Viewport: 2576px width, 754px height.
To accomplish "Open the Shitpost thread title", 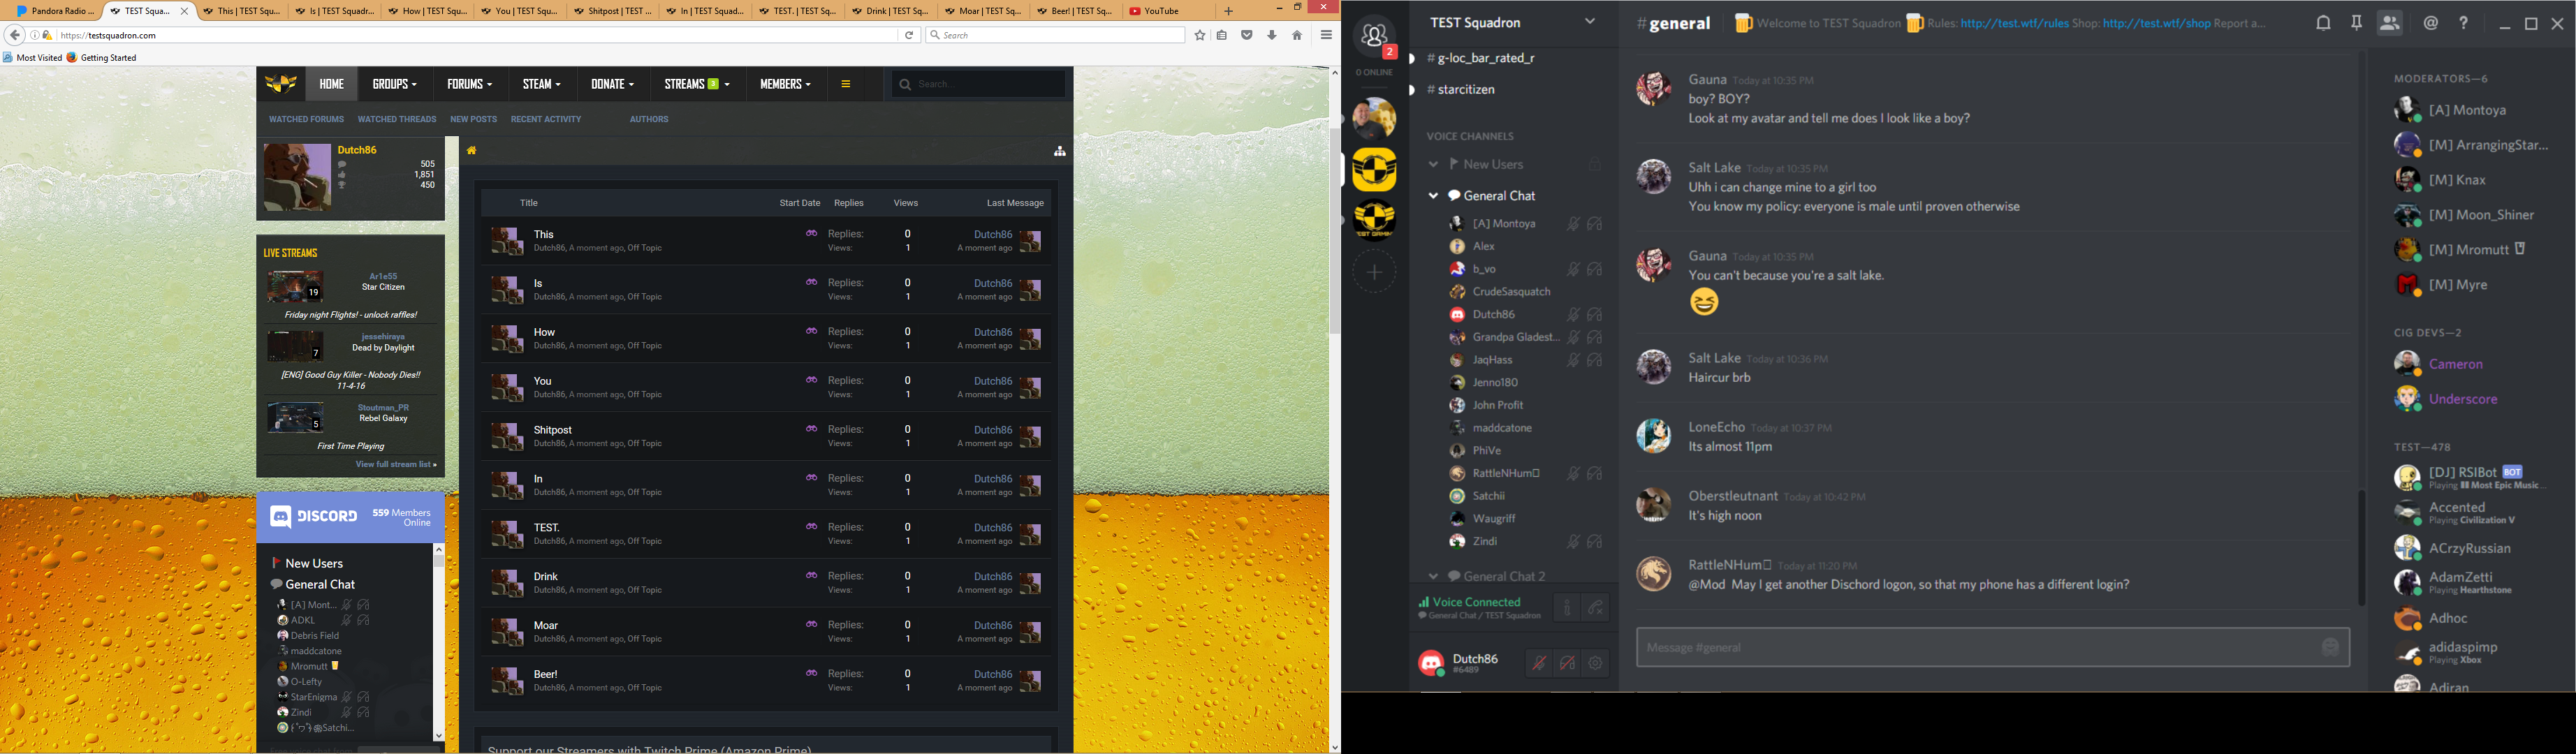I will point(553,430).
